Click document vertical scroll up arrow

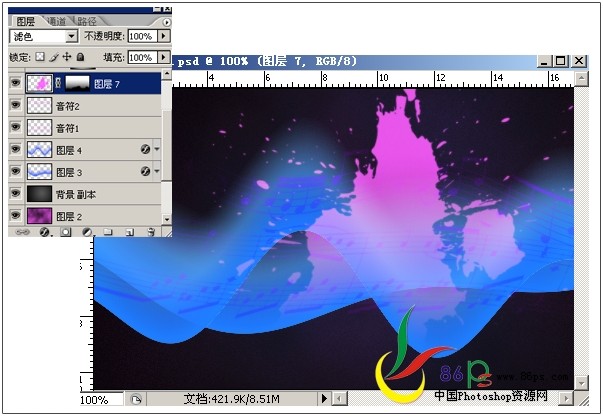(x=581, y=79)
